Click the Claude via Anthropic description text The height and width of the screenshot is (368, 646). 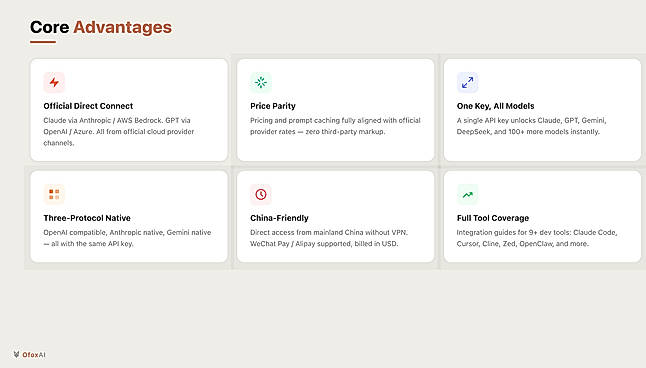119,131
